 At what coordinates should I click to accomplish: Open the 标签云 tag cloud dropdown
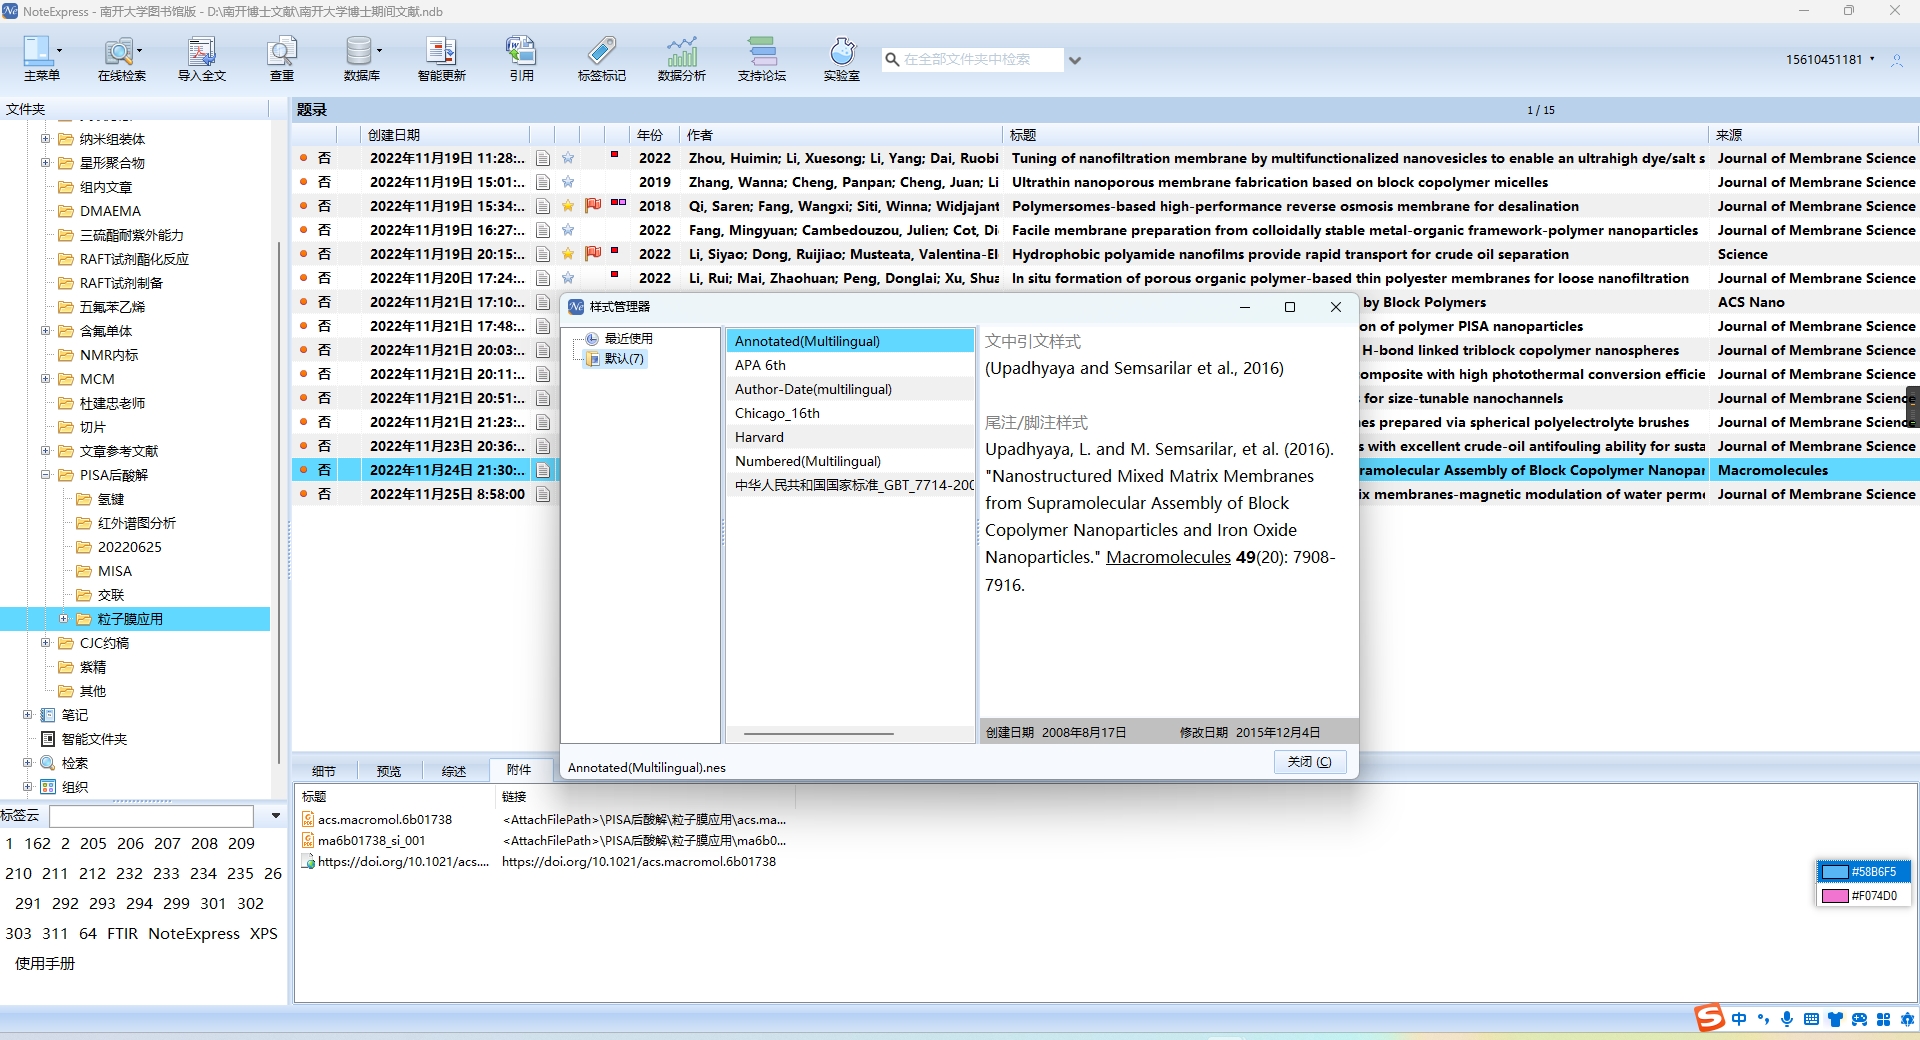276,816
